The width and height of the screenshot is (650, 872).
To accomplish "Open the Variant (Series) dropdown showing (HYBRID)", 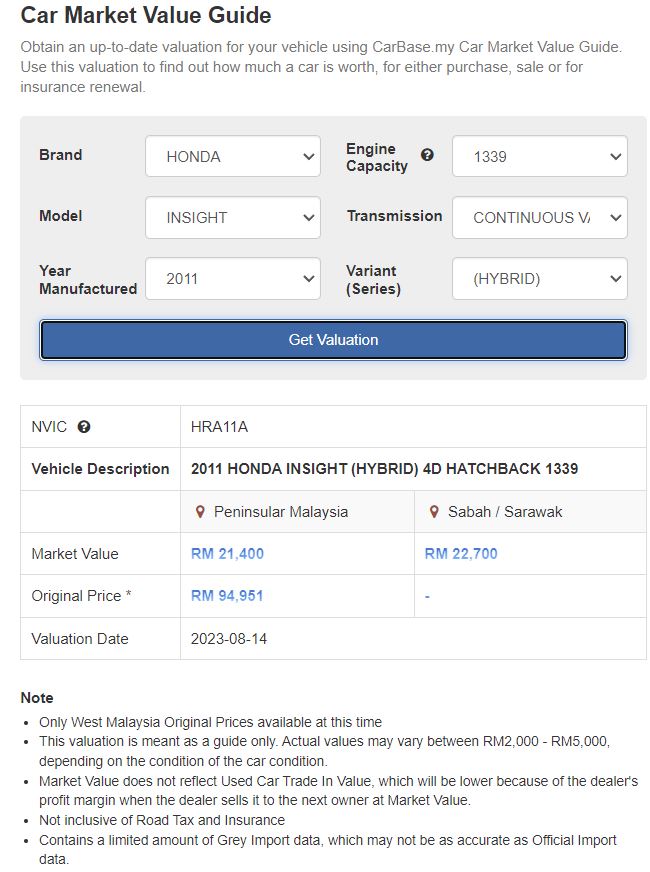I will (x=540, y=279).
